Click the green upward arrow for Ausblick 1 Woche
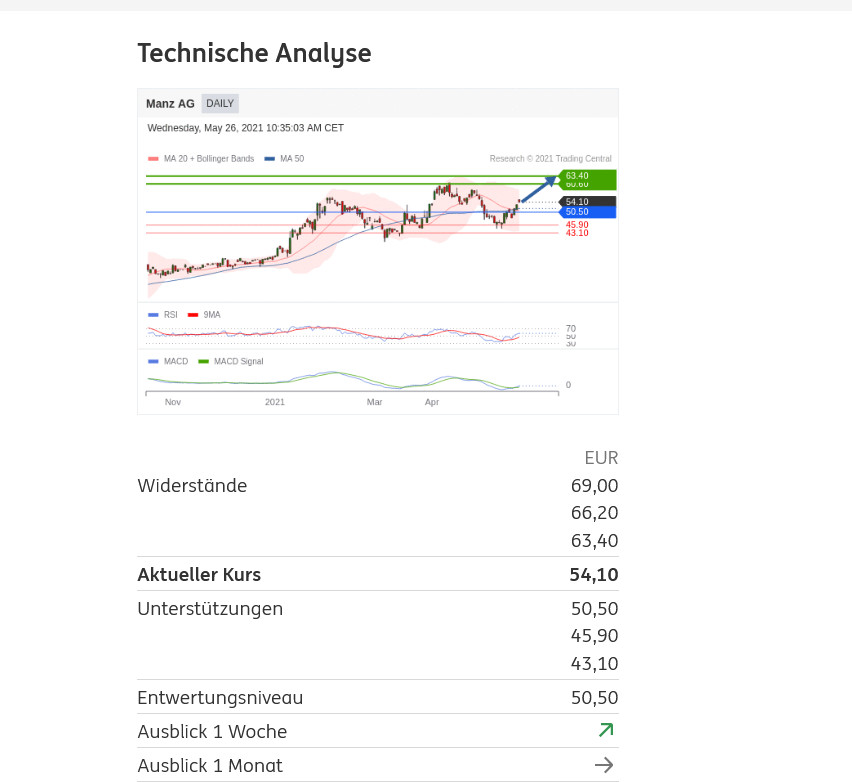Image resolution: width=852 pixels, height=782 pixels. pos(605,731)
